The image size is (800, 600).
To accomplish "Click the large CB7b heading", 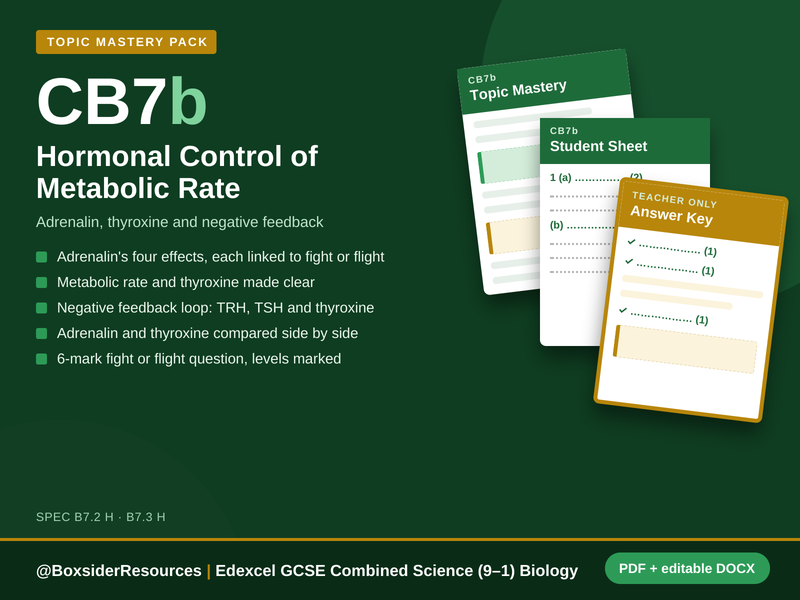I will pyautogui.click(x=122, y=101).
